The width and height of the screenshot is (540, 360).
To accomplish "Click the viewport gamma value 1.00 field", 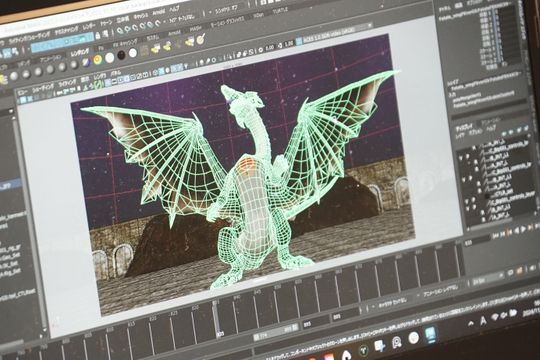I will tap(289, 44).
